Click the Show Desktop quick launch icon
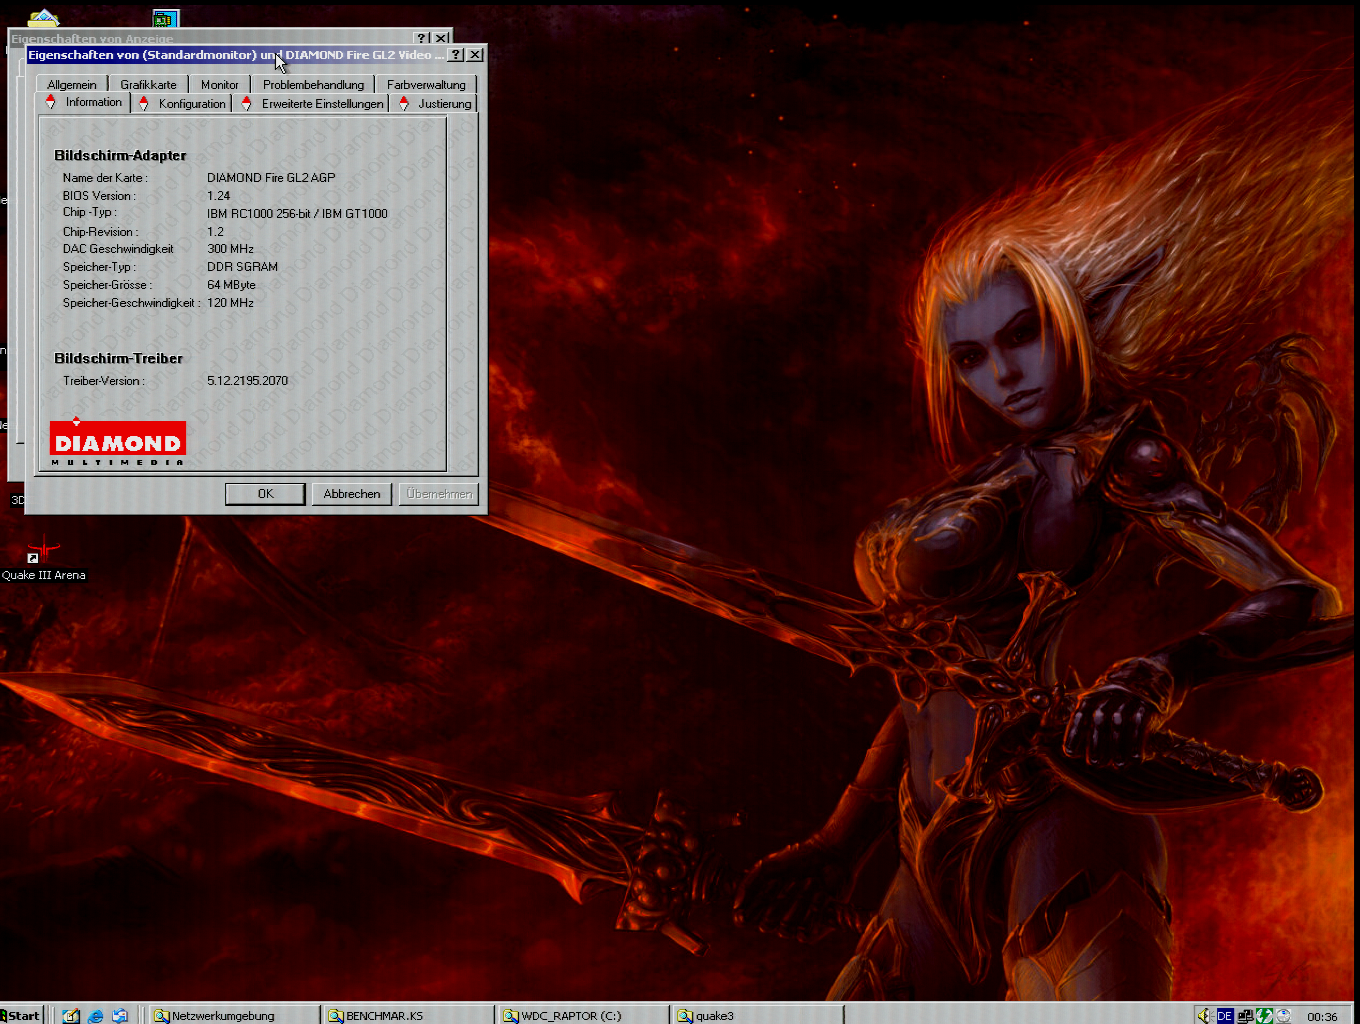This screenshot has height=1024, width=1360. (x=71, y=1015)
